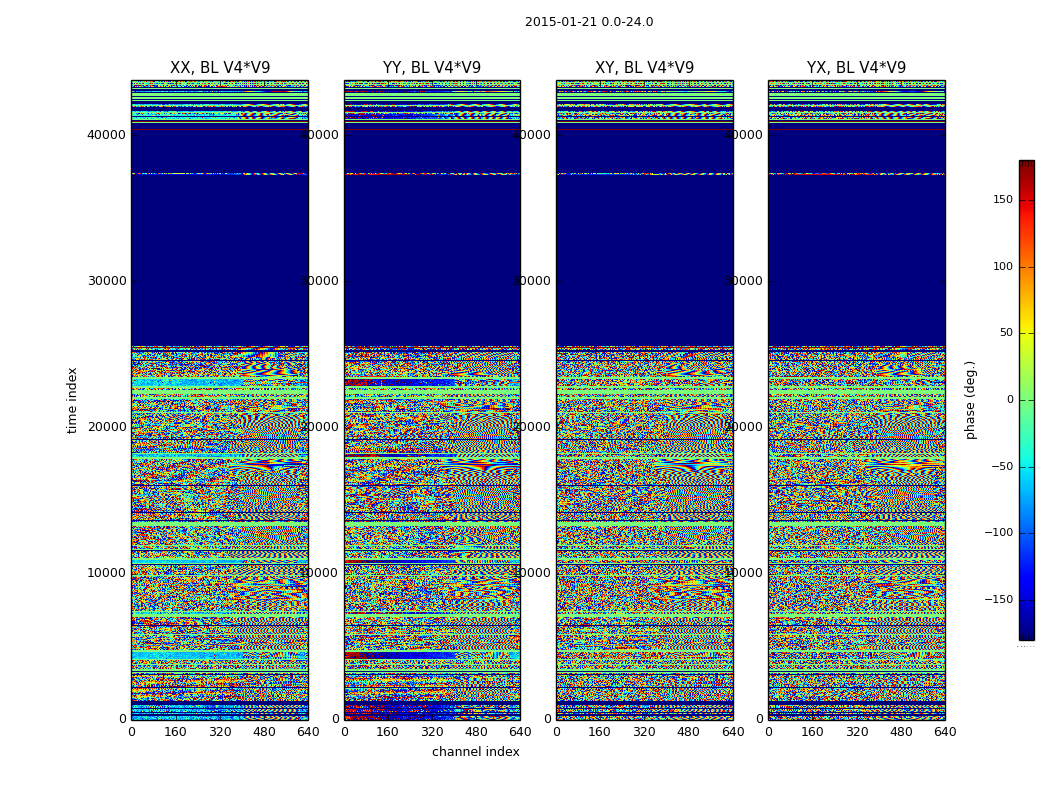The image size is (1050, 800).
Task: Click the 0 tick label on the colorbar
Action: point(1009,400)
